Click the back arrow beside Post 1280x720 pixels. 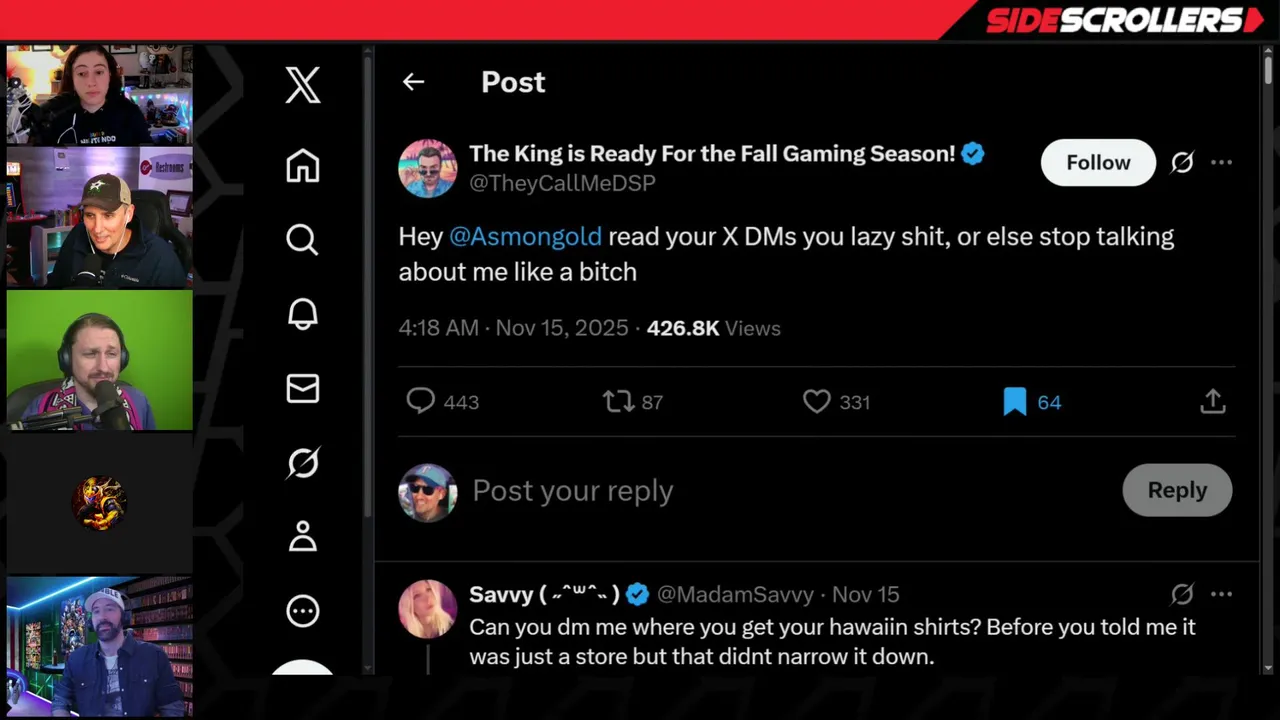point(413,82)
